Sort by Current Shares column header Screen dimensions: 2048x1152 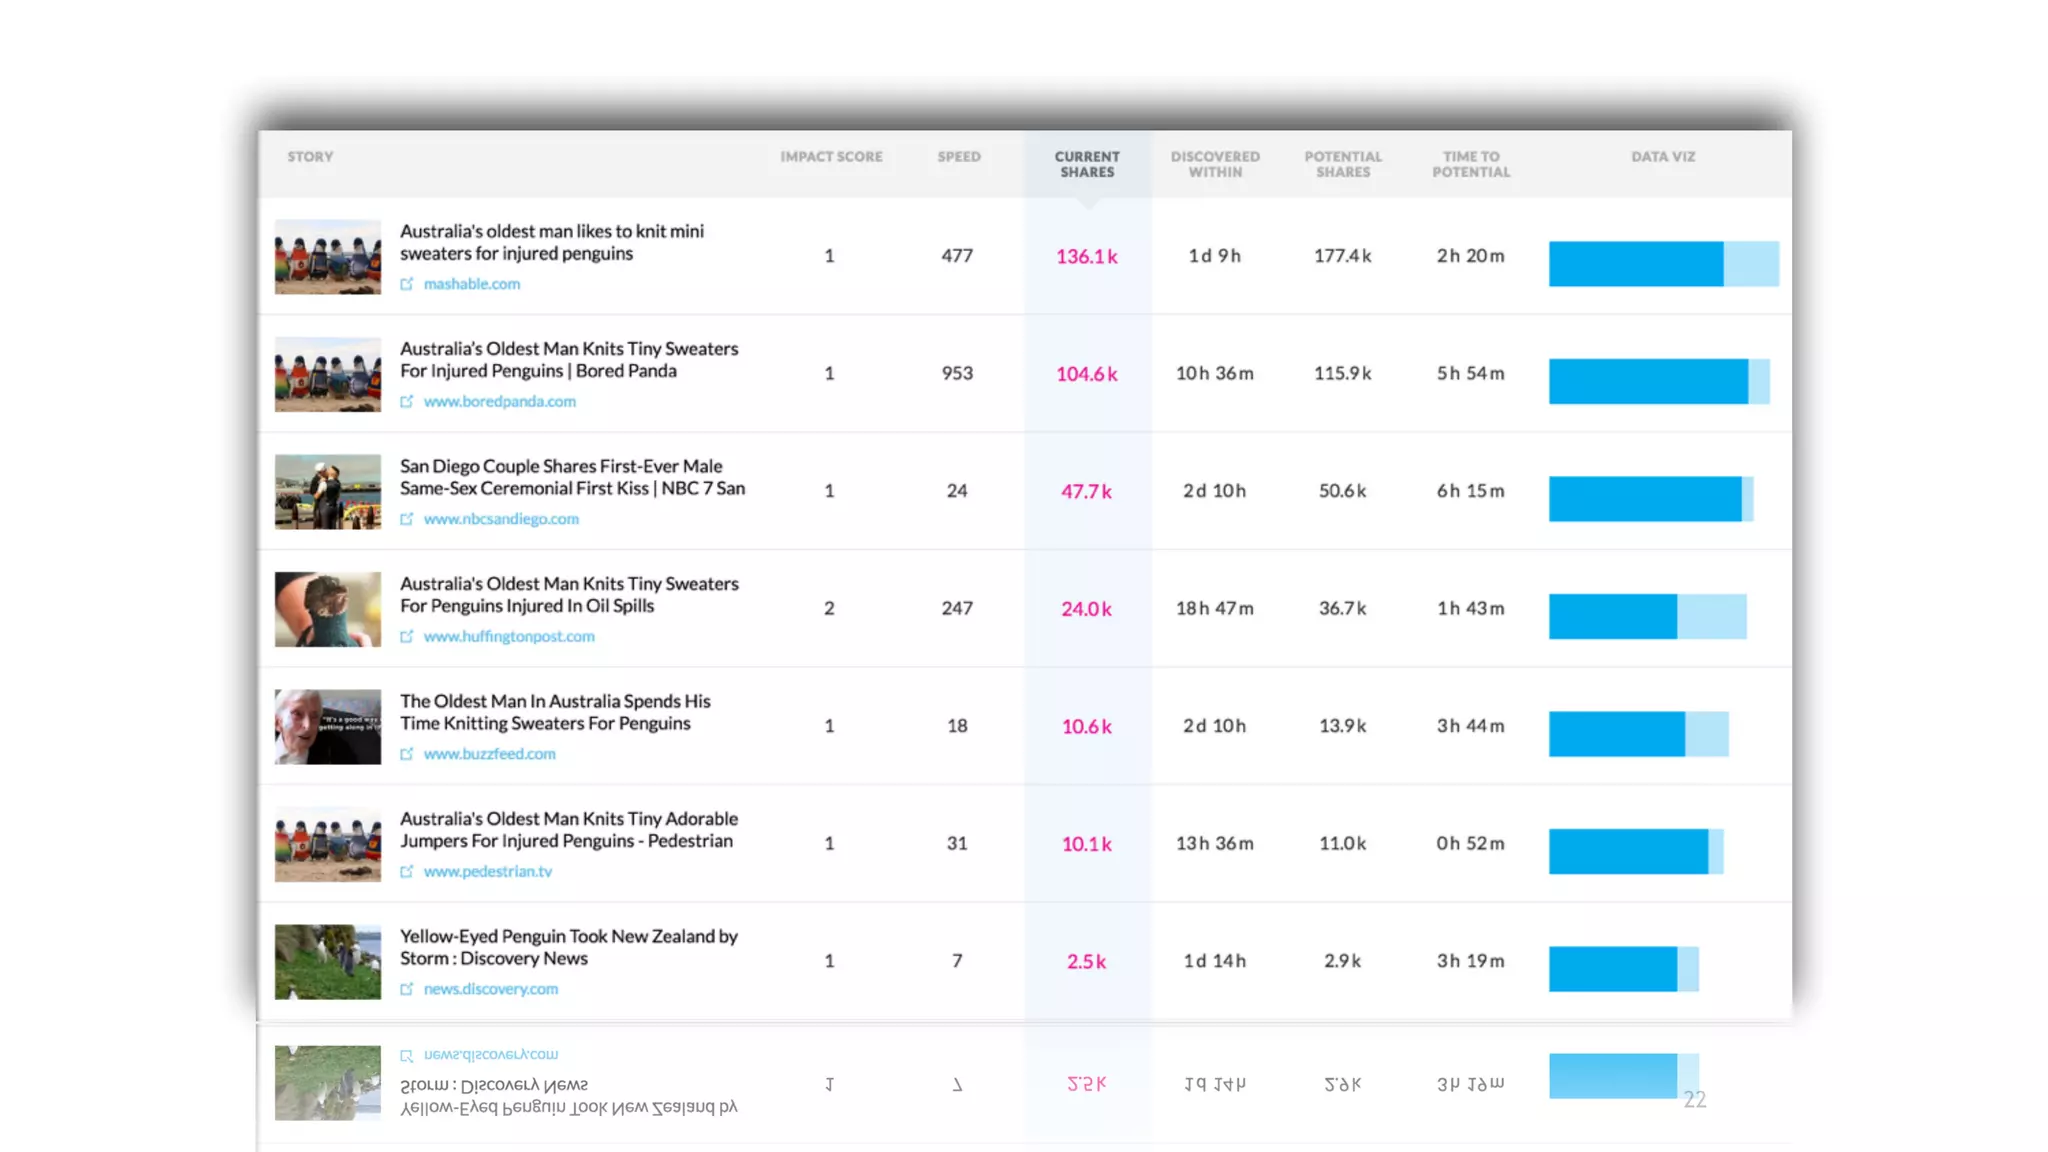pos(1087,164)
